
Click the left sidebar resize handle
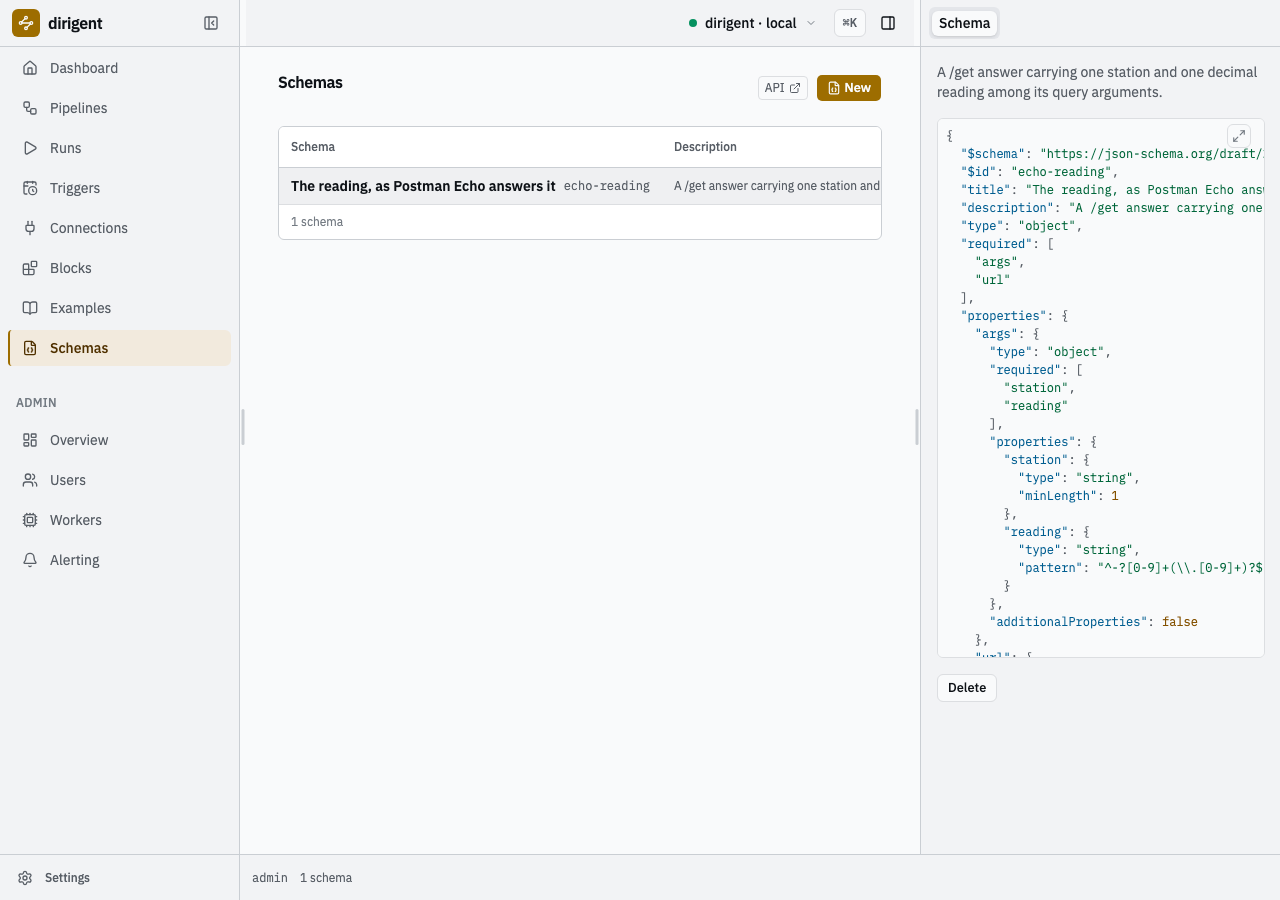click(243, 427)
